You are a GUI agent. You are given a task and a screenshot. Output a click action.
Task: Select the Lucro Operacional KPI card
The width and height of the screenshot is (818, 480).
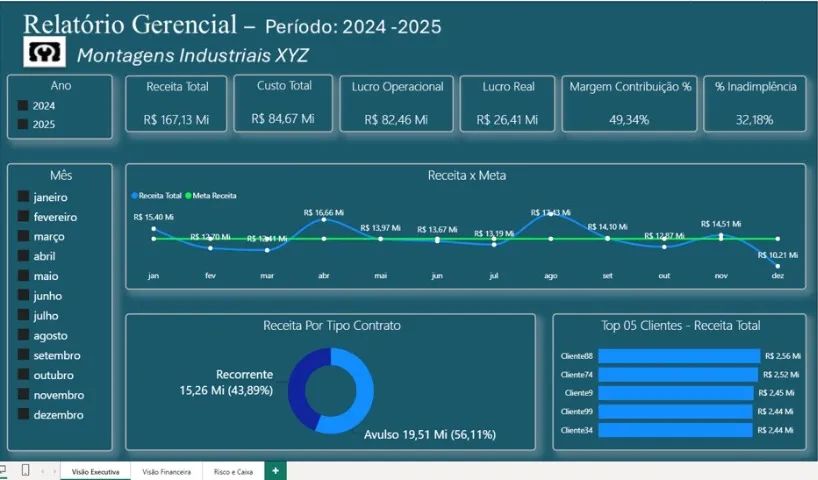[x=397, y=103]
